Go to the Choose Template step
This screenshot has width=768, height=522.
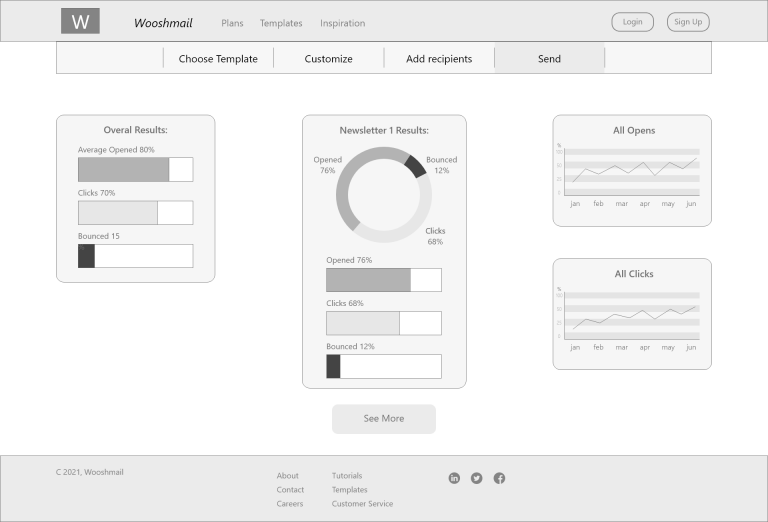(218, 59)
